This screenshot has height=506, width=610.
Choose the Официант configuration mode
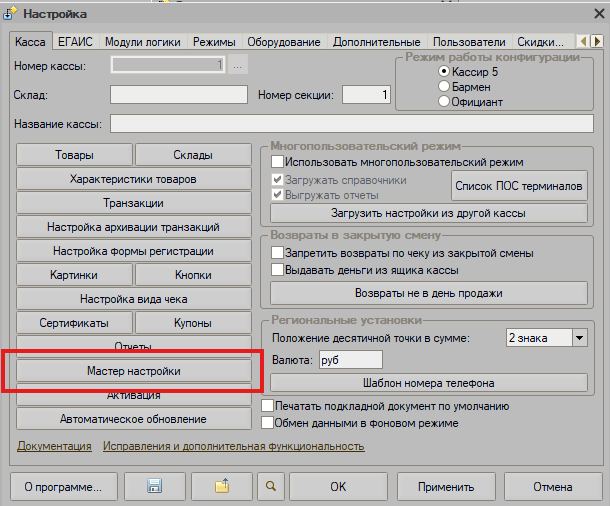445,102
